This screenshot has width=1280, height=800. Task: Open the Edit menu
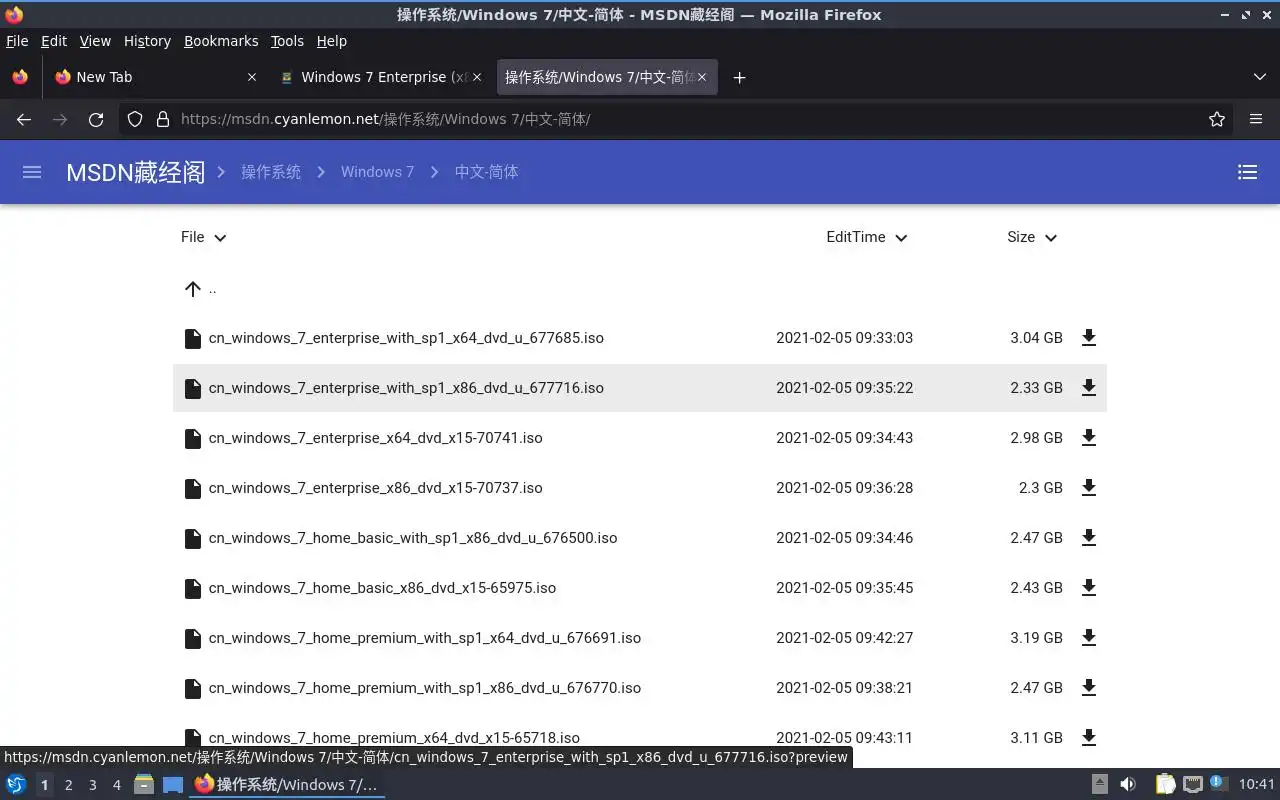[53, 41]
